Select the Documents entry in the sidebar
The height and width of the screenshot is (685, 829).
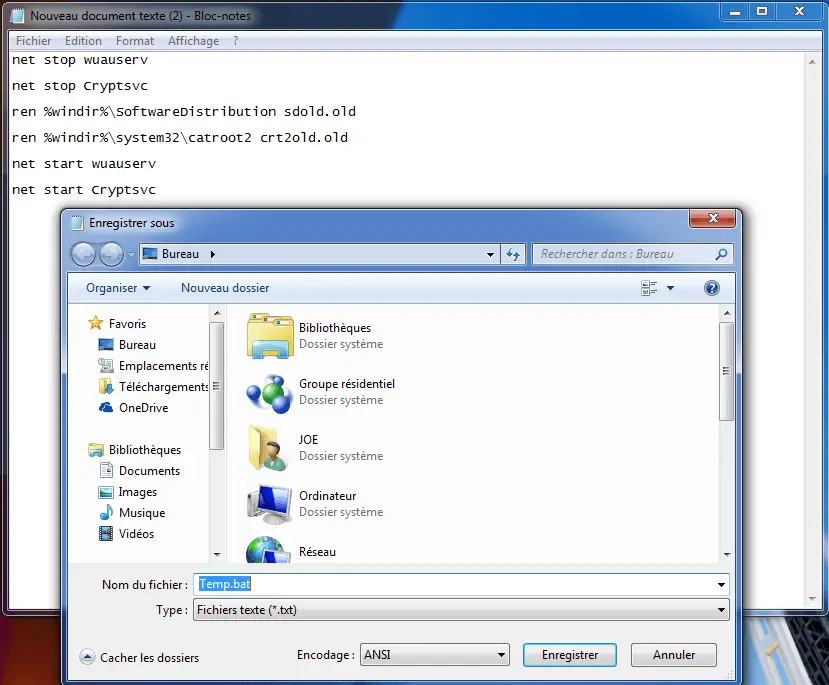coord(149,470)
